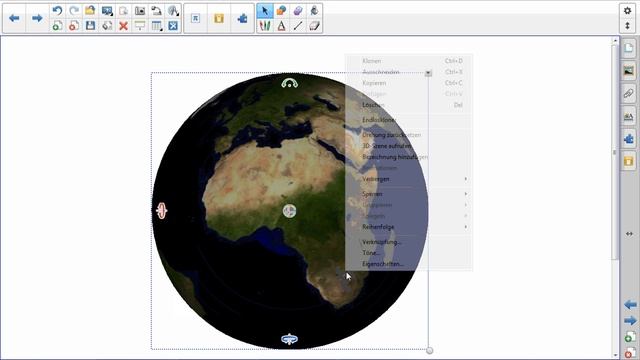Click the screen shade icon

(140, 26)
